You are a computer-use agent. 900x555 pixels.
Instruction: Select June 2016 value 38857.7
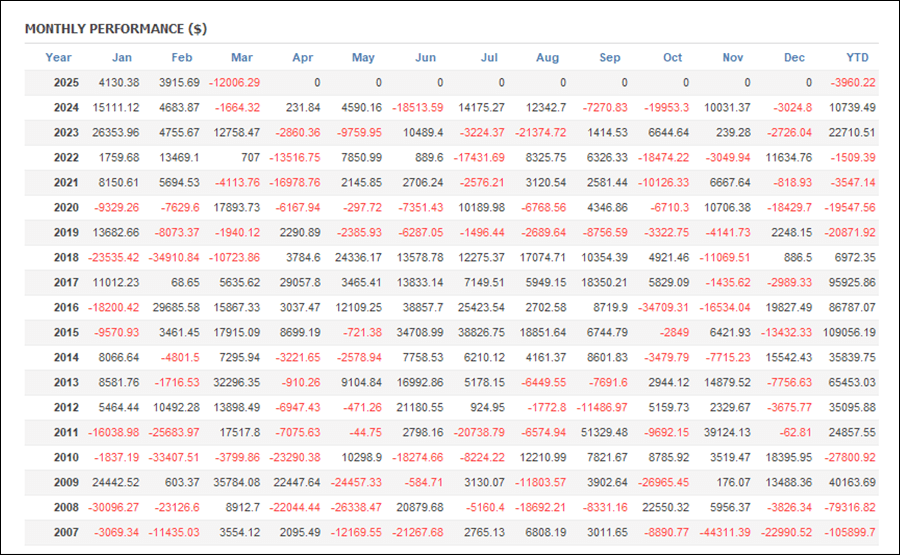coord(422,308)
